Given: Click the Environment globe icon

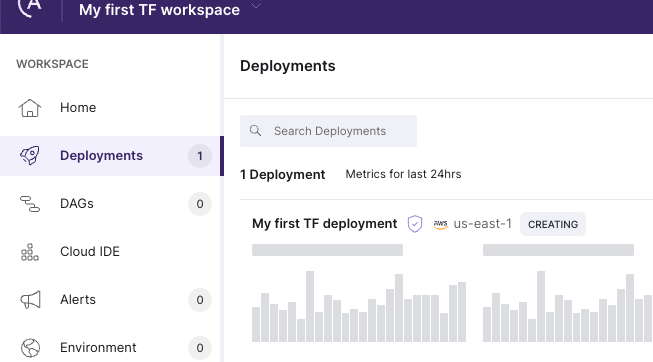Looking at the screenshot, I should (30, 348).
